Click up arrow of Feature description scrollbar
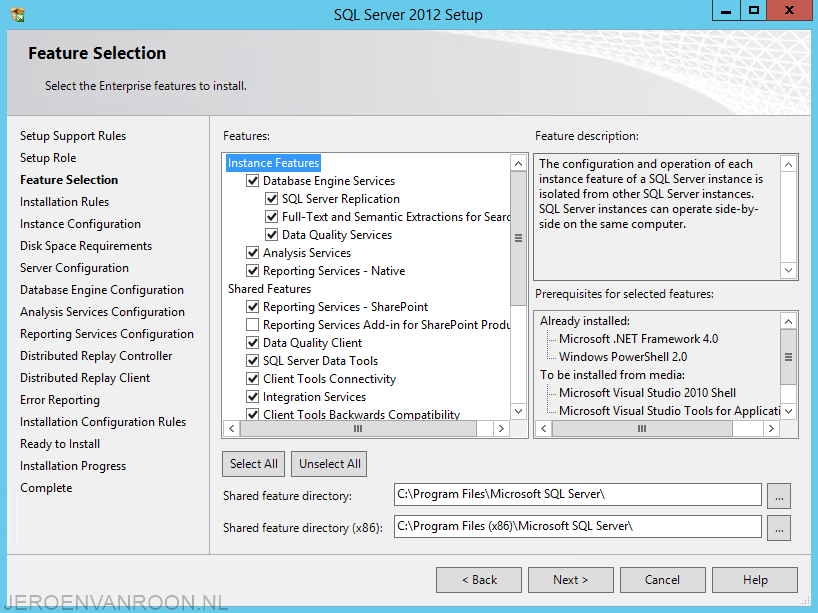 [x=788, y=164]
